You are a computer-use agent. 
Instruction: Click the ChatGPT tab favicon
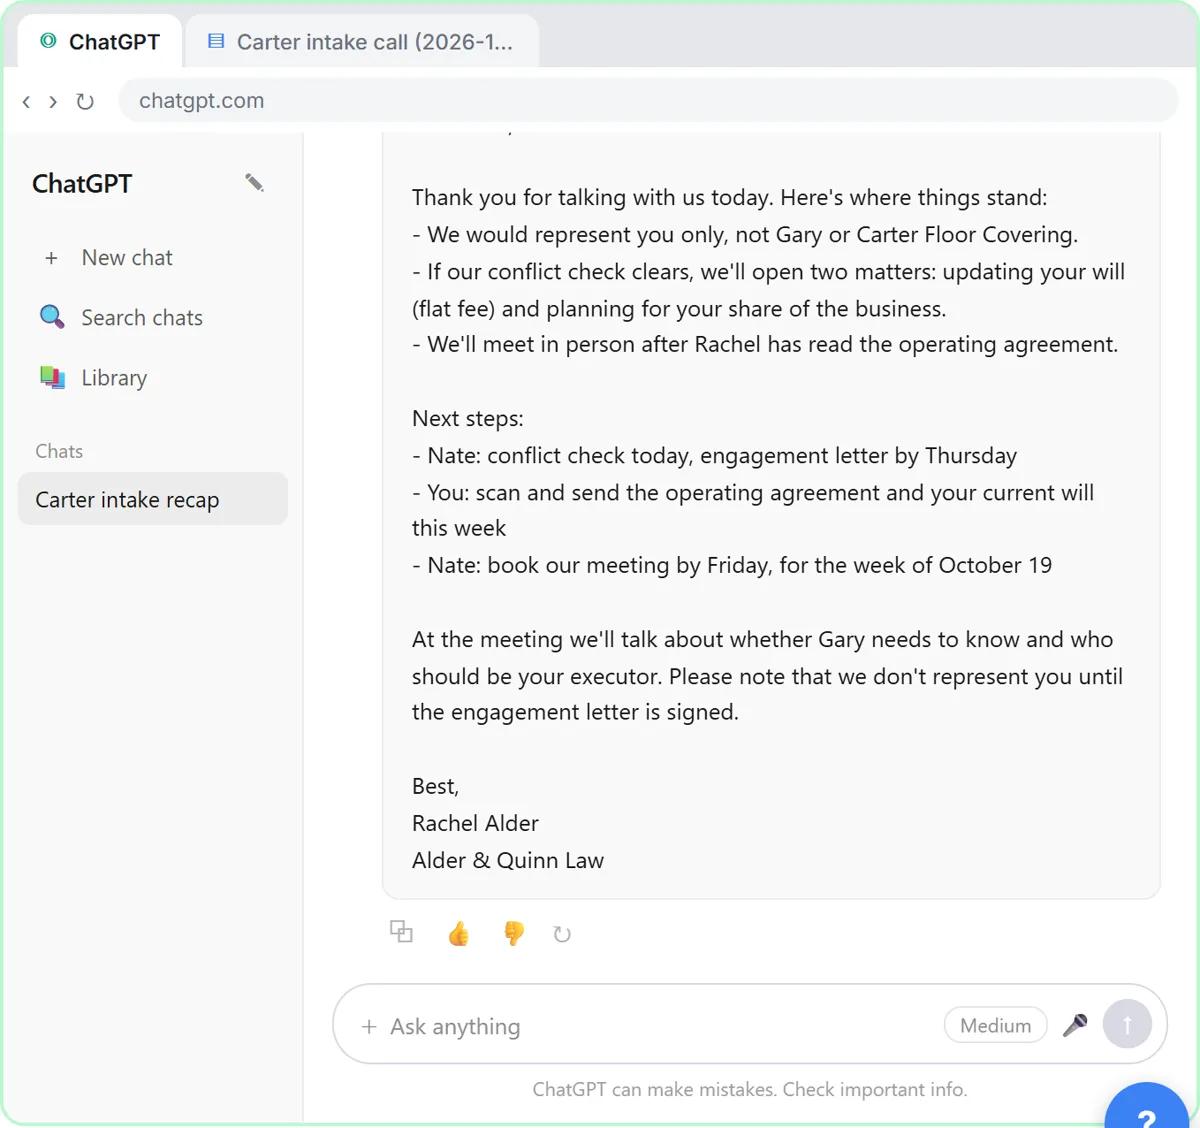(x=48, y=41)
